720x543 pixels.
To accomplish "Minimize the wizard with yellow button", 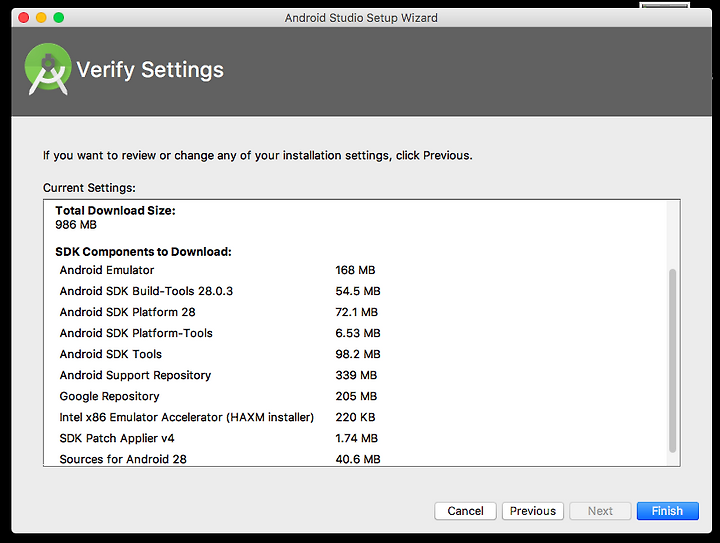I will [41, 17].
